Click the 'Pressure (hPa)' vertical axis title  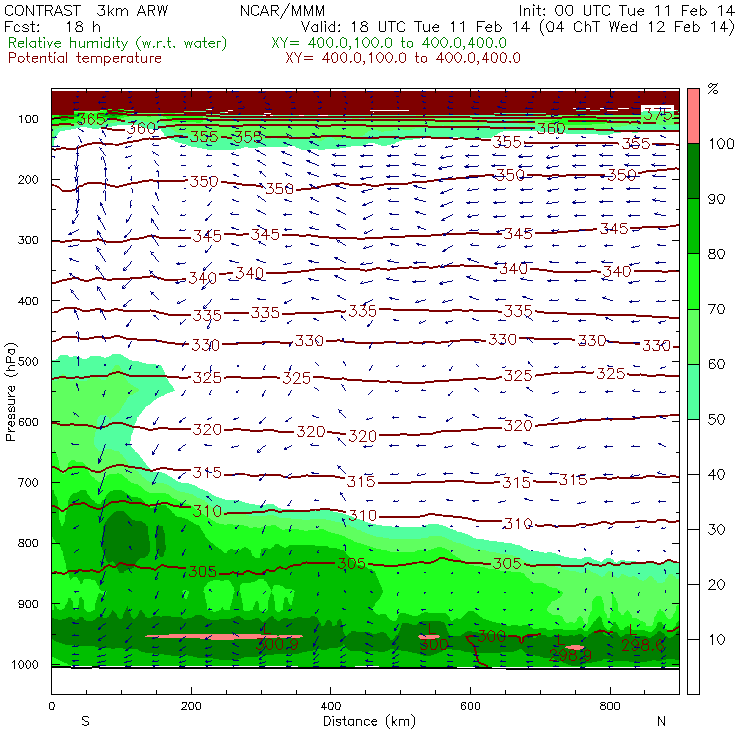pos(10,392)
